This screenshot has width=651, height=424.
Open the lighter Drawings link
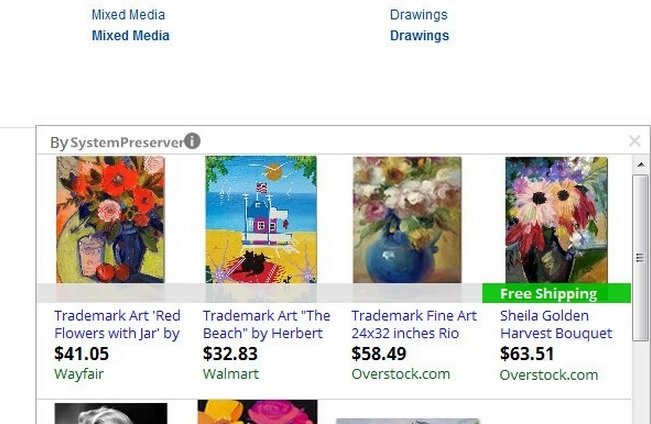click(x=418, y=15)
